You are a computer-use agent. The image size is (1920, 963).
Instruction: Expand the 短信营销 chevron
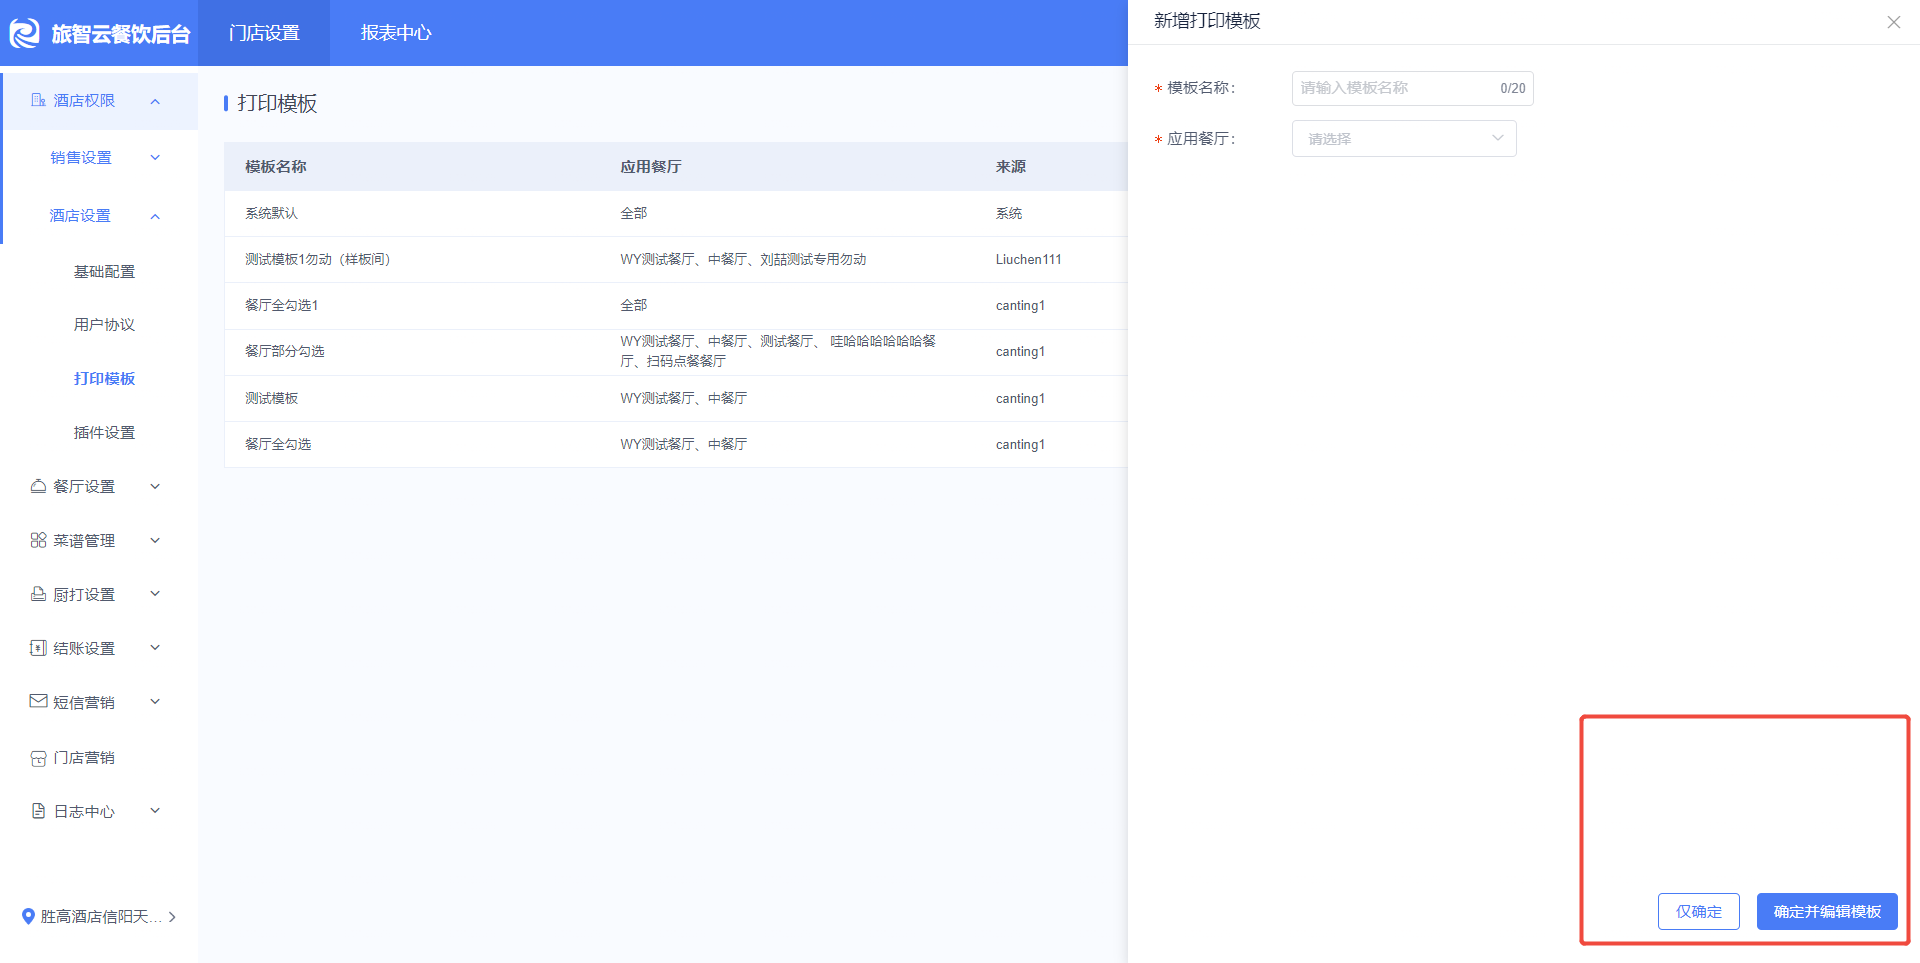[x=155, y=702]
